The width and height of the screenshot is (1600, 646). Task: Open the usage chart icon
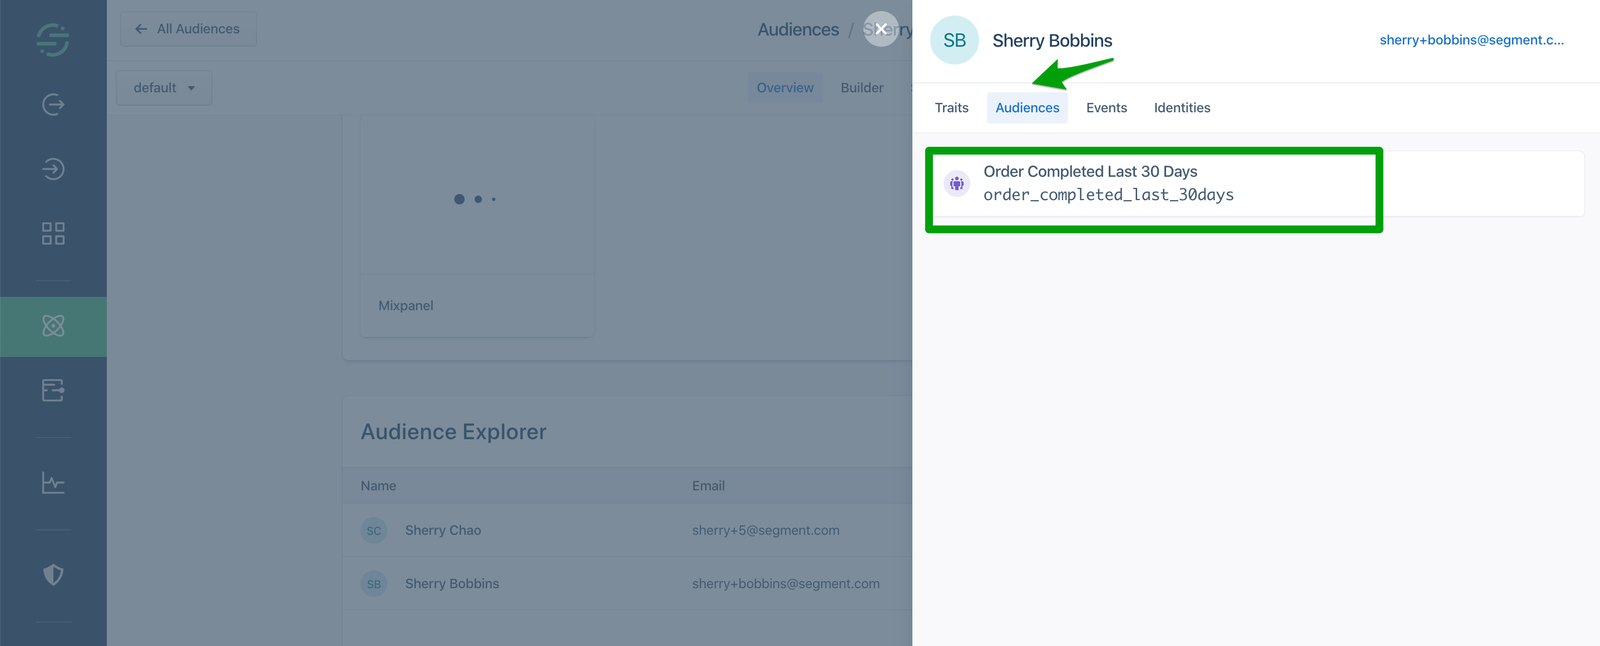tap(53, 484)
